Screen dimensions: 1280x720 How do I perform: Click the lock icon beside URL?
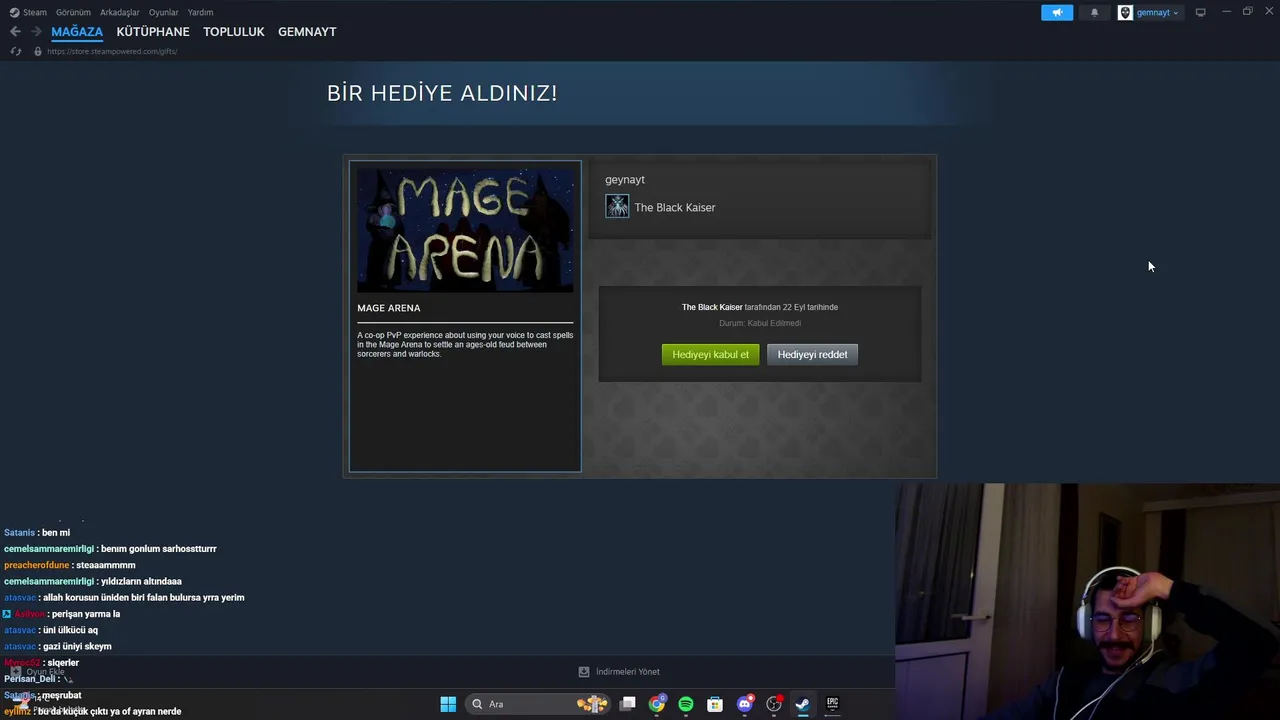pyautogui.click(x=38, y=51)
